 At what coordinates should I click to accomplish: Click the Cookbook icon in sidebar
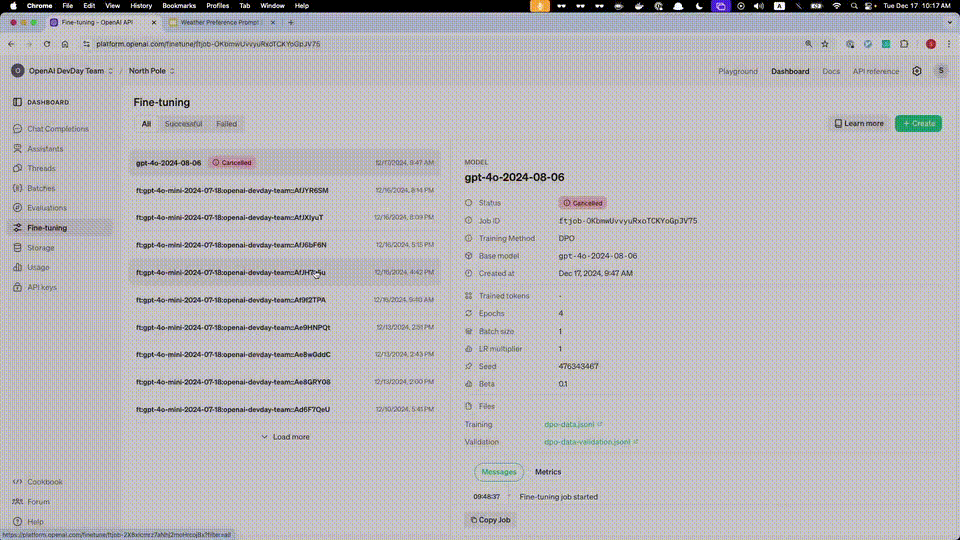tap(17, 482)
